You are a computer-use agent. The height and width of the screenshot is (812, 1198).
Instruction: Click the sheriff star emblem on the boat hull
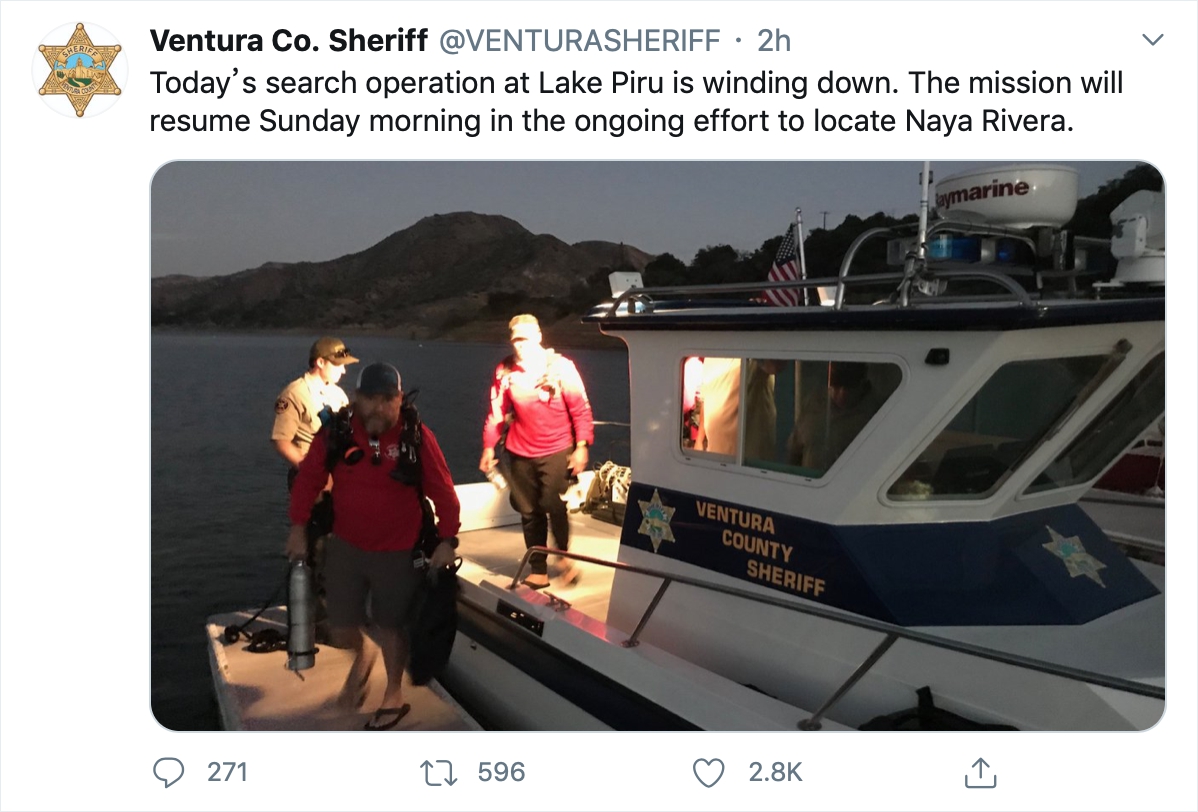[656, 520]
